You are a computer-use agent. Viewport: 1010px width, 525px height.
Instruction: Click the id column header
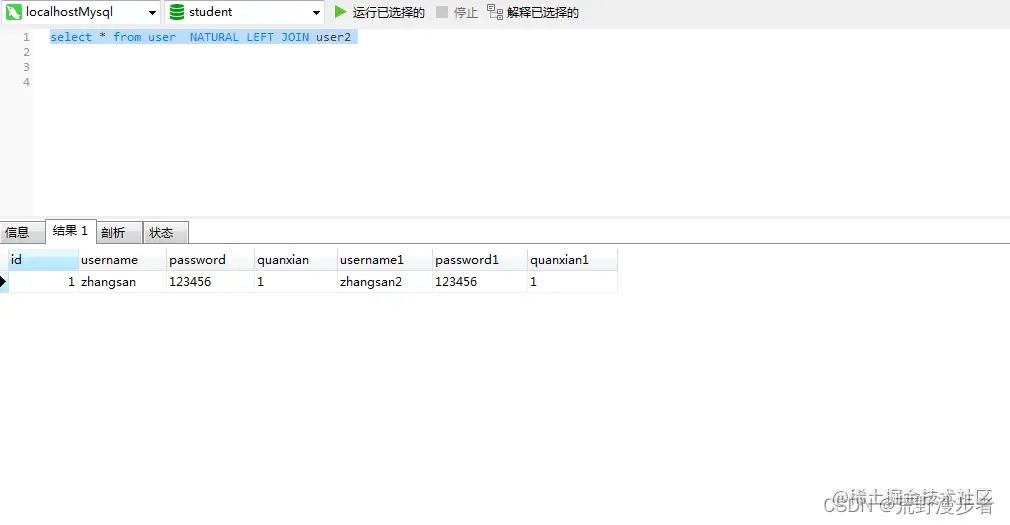43,260
